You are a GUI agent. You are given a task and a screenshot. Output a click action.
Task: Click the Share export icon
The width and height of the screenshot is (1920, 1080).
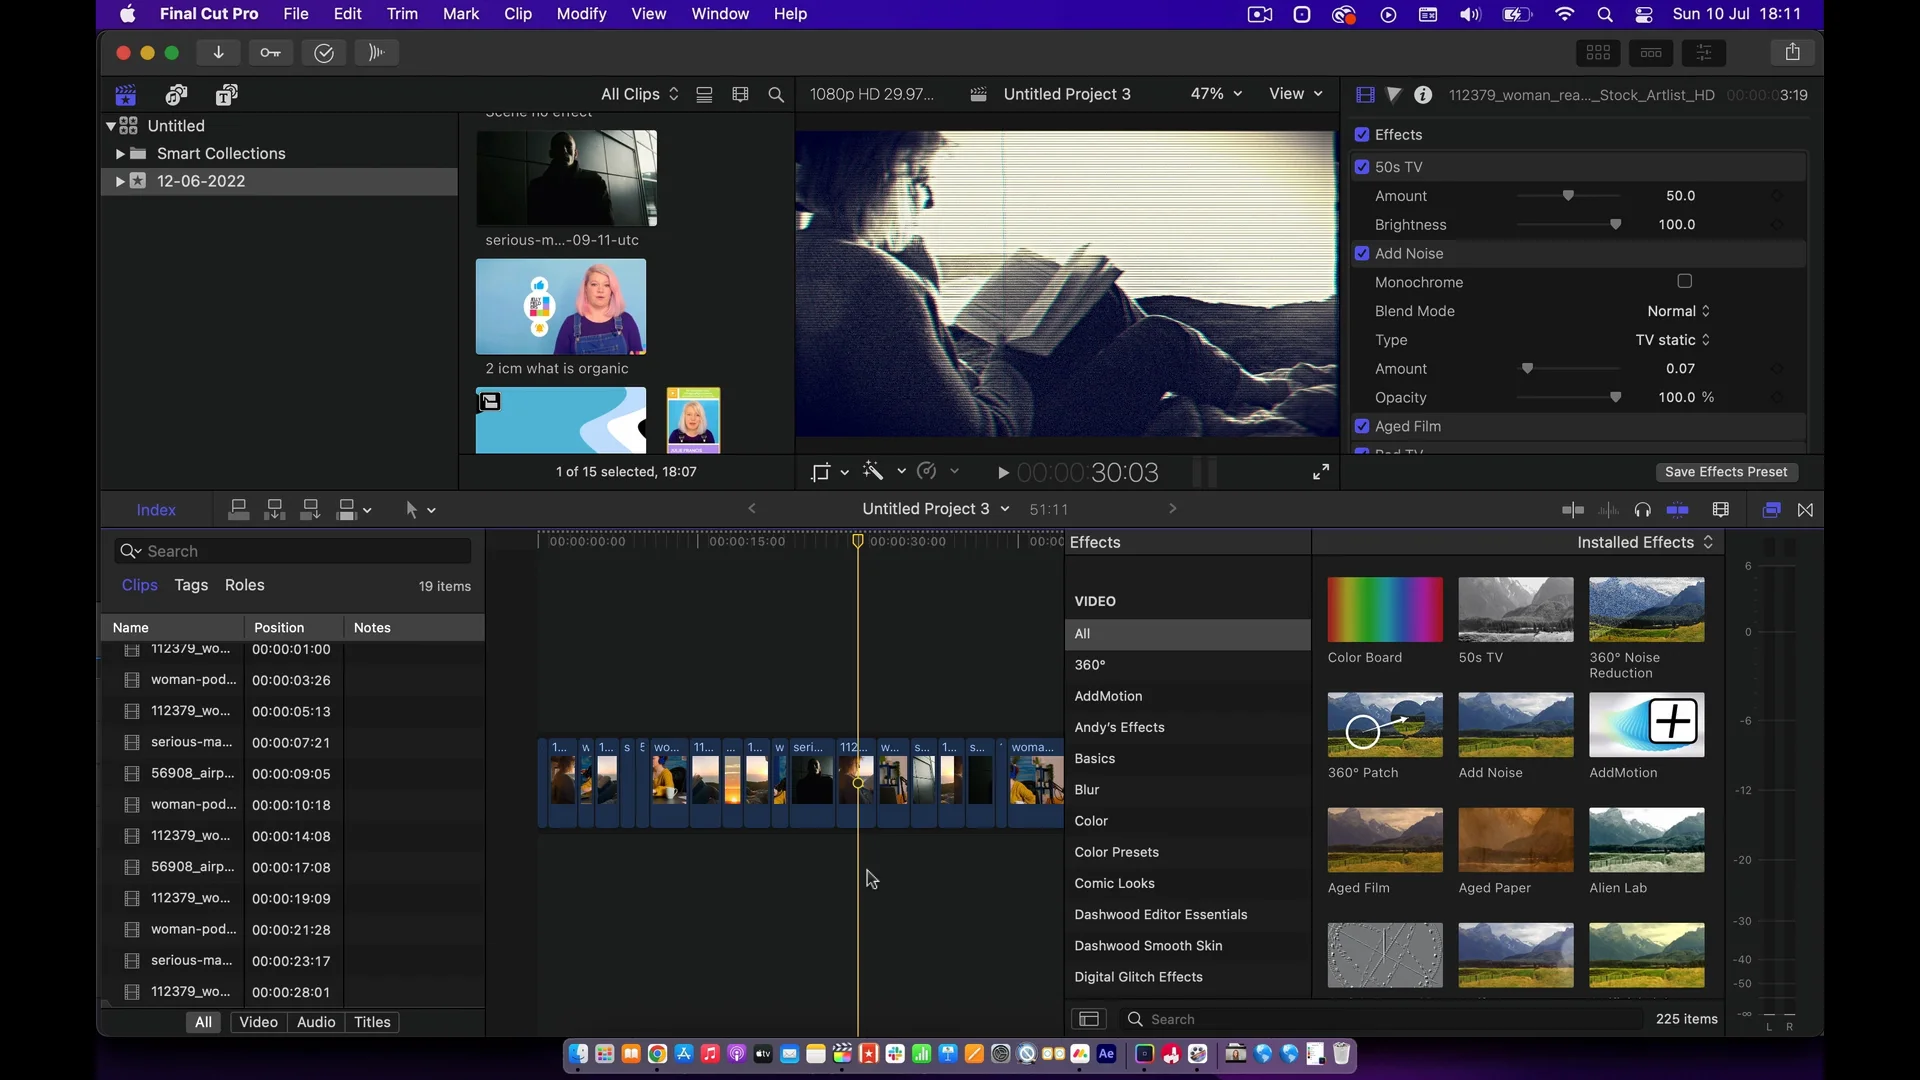[1792, 53]
